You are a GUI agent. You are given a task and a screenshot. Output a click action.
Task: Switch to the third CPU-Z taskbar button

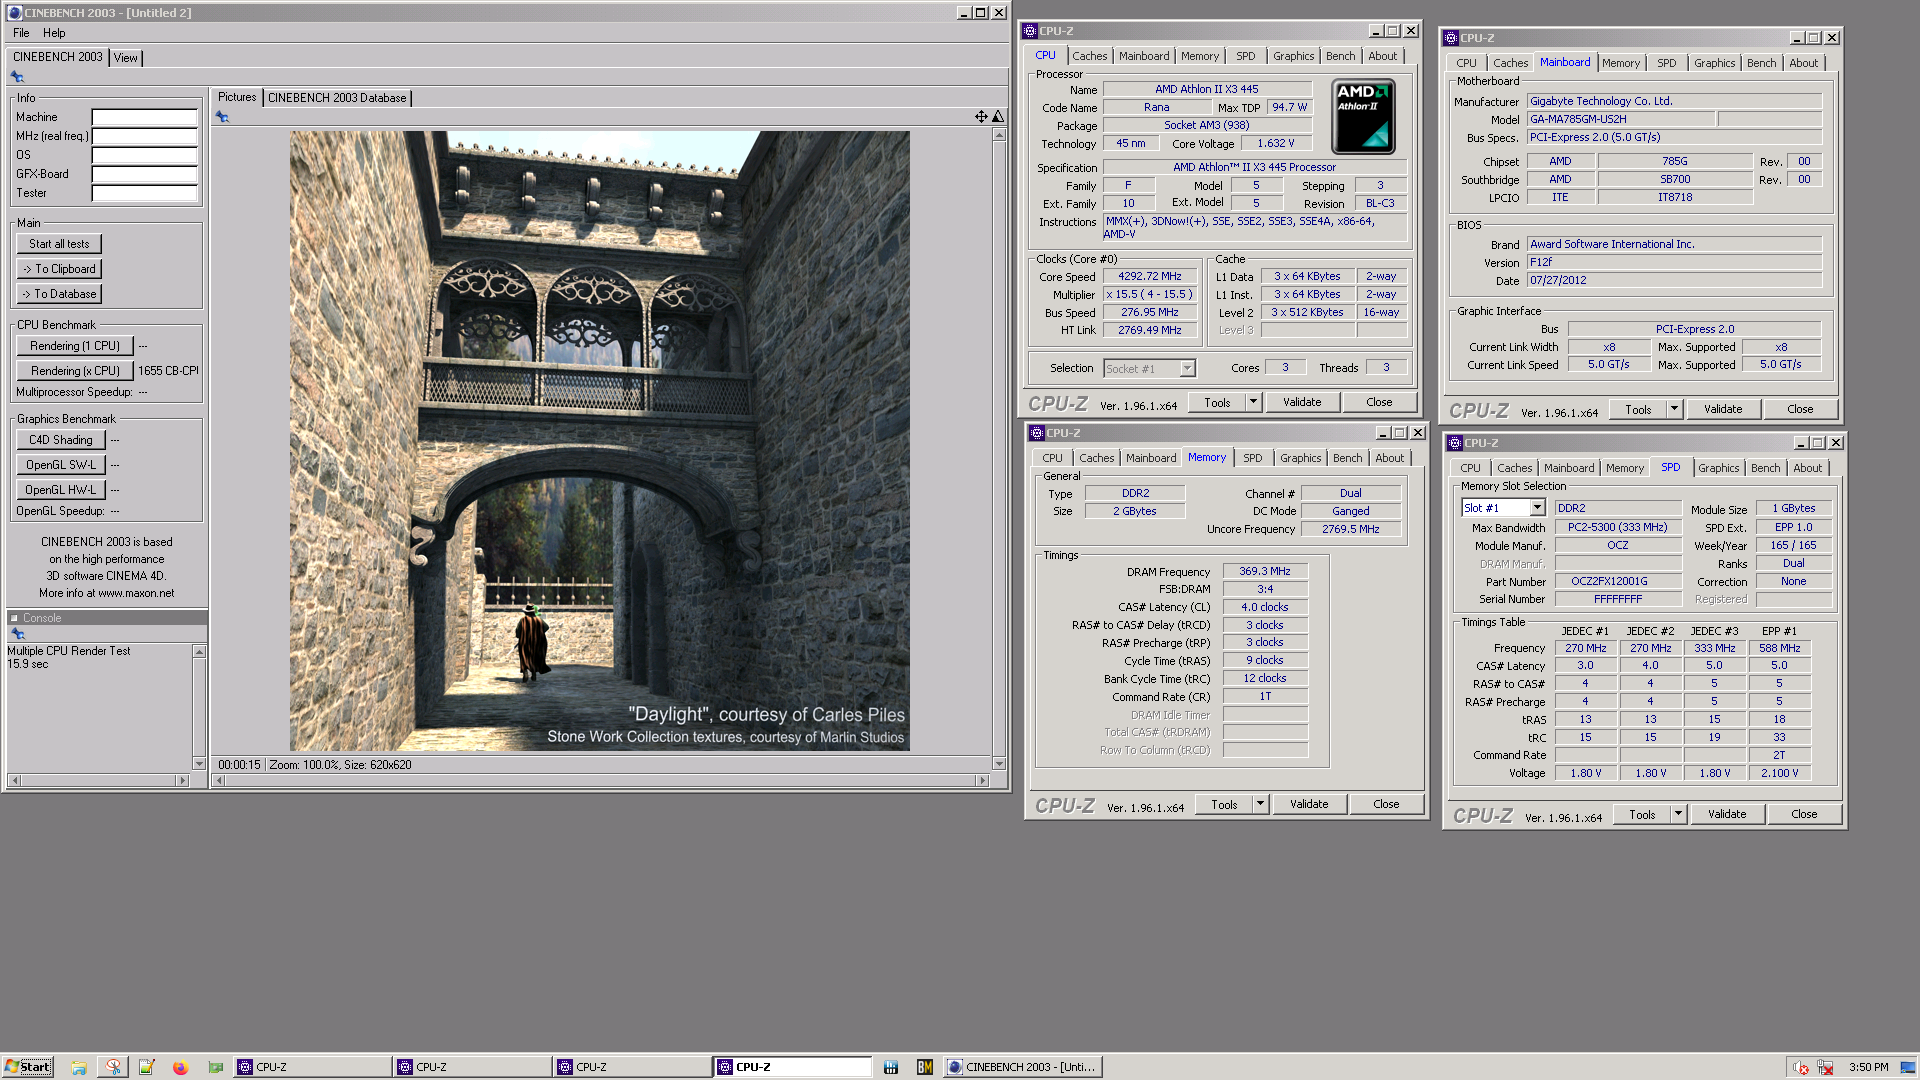[632, 1067]
